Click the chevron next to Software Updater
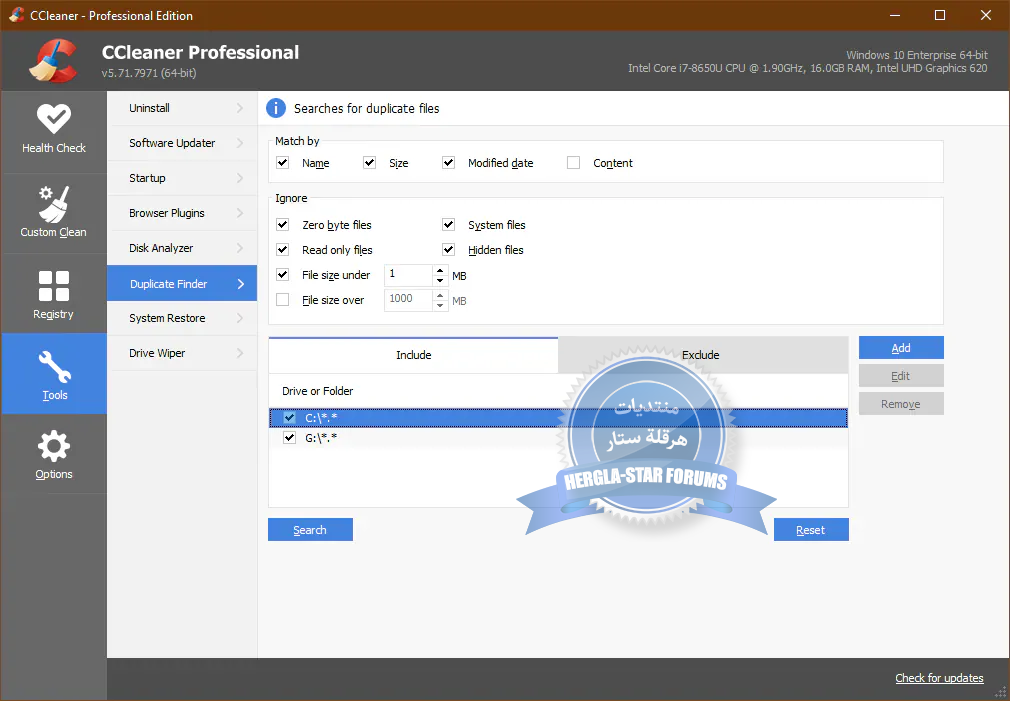1010x701 pixels. [x=240, y=143]
